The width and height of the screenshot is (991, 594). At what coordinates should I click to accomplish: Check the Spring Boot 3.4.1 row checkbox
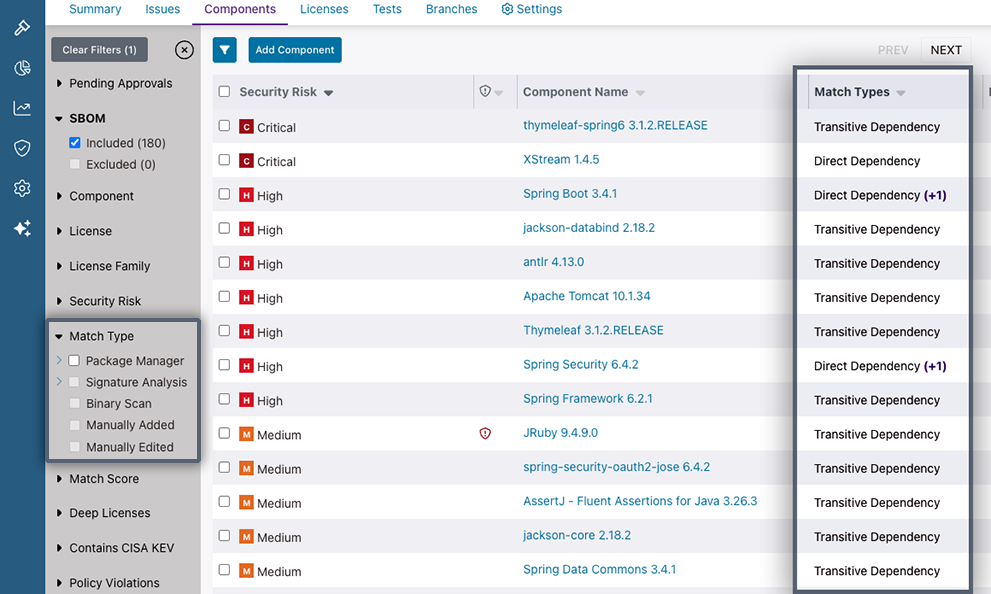tap(224, 194)
